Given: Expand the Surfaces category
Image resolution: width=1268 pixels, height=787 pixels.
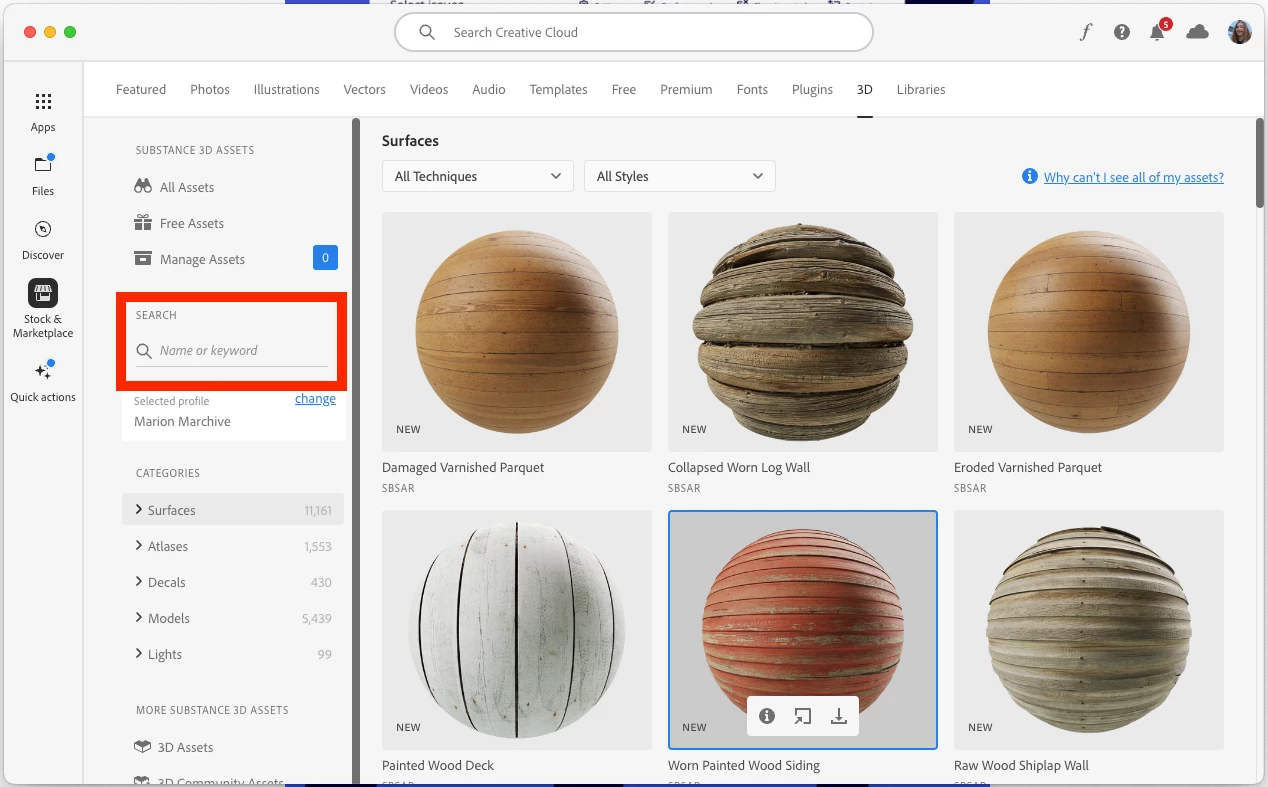Looking at the screenshot, I should (139, 509).
